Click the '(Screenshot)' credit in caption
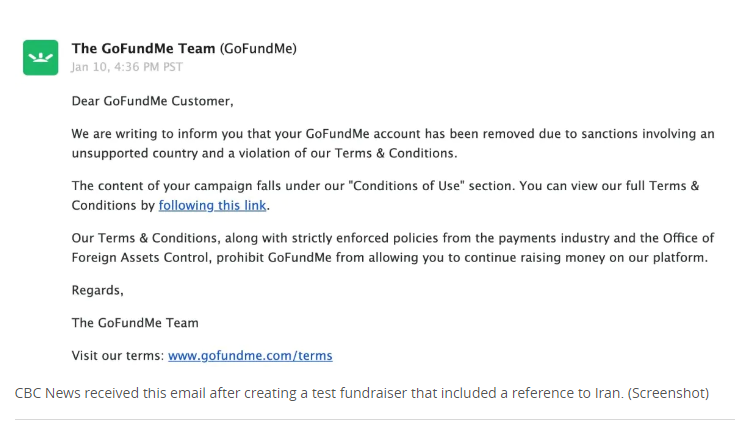 [668, 393]
